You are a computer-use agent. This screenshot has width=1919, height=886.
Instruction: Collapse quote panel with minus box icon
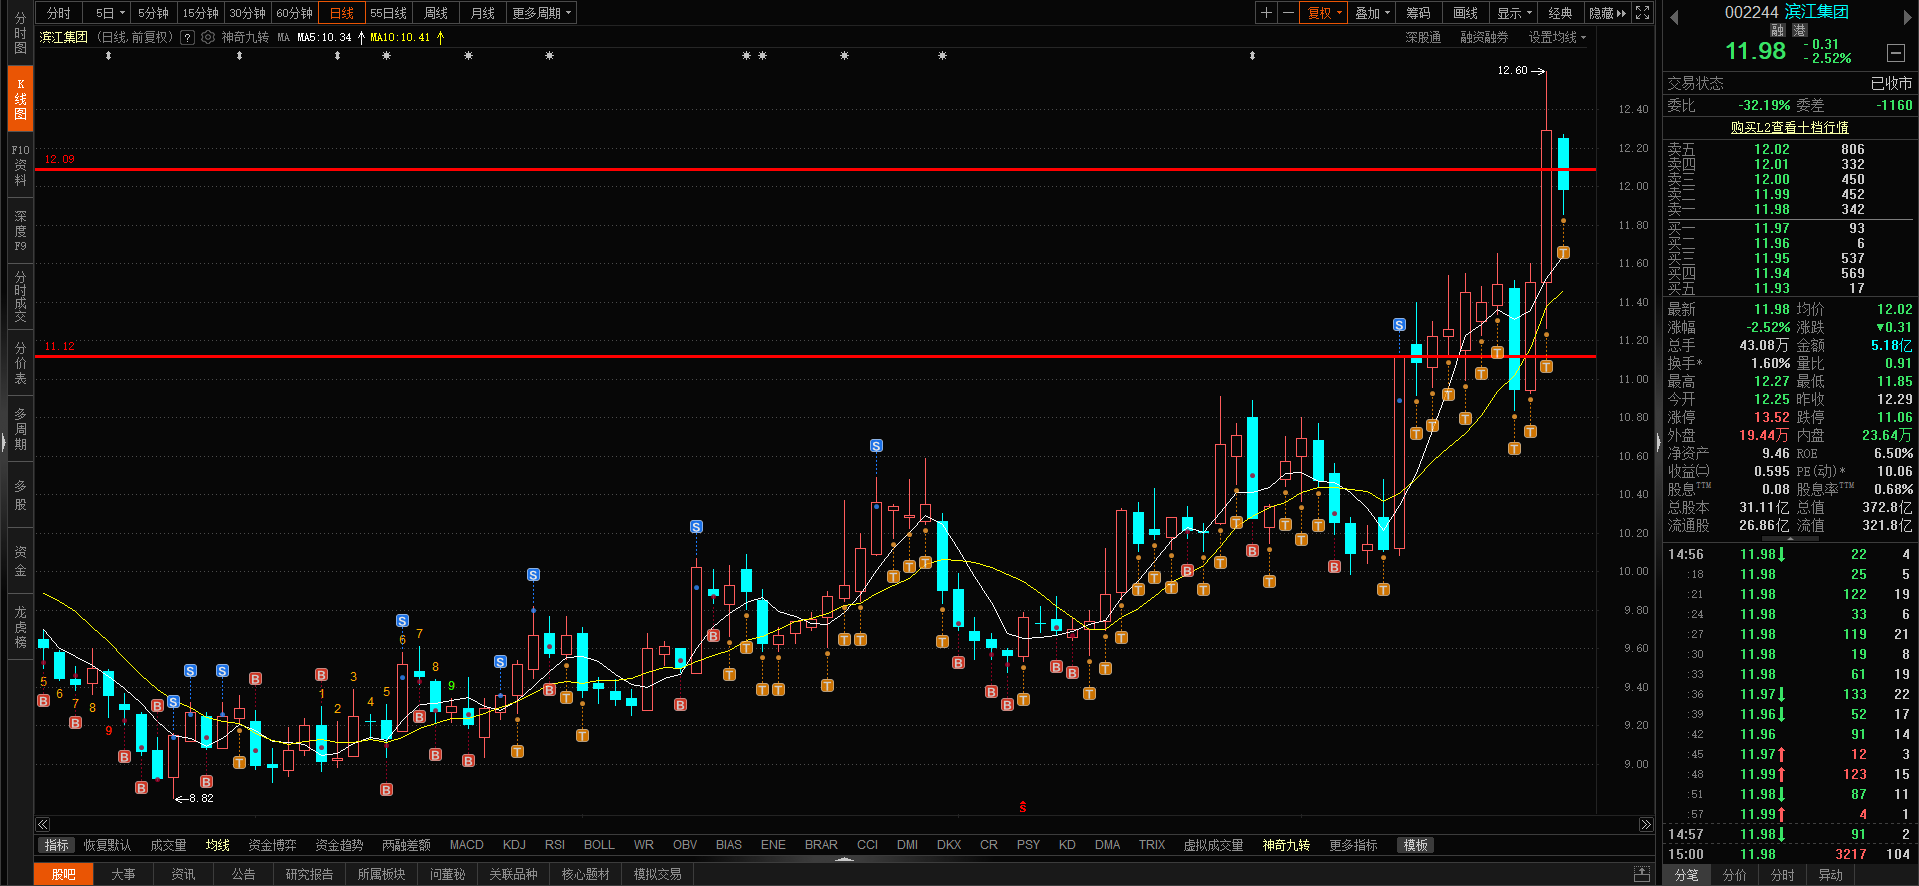click(x=1896, y=53)
